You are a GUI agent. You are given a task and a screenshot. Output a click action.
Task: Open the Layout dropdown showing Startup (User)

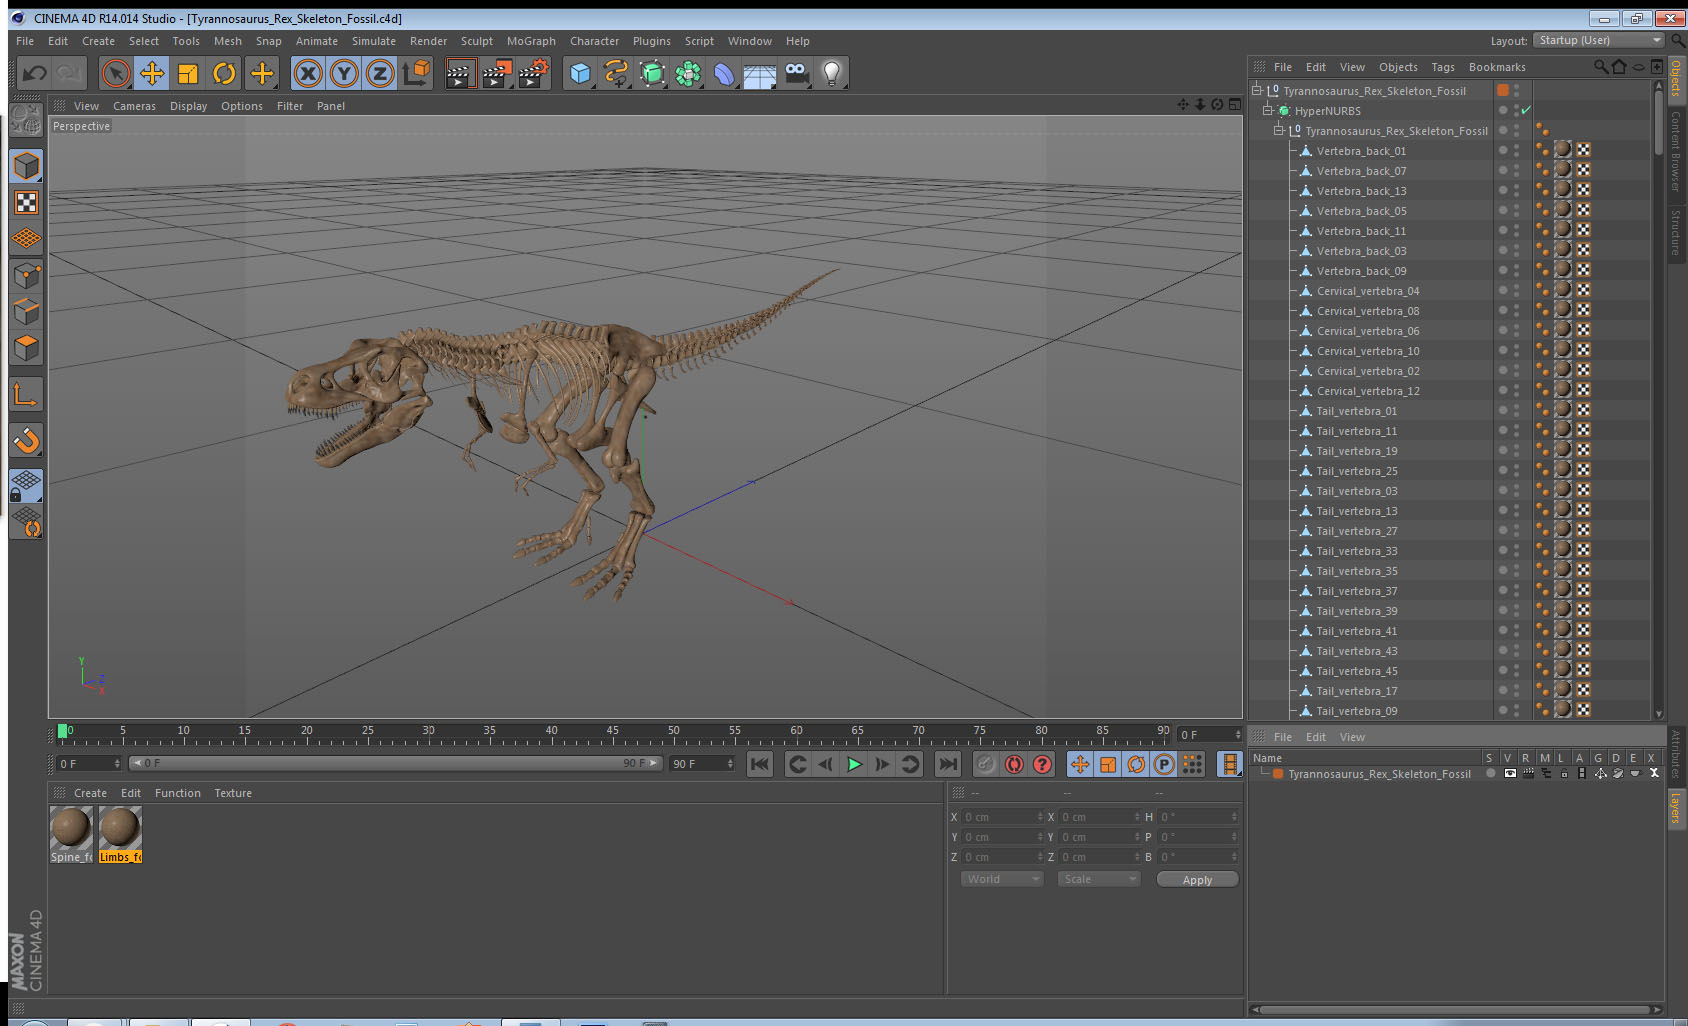pyautogui.click(x=1599, y=40)
